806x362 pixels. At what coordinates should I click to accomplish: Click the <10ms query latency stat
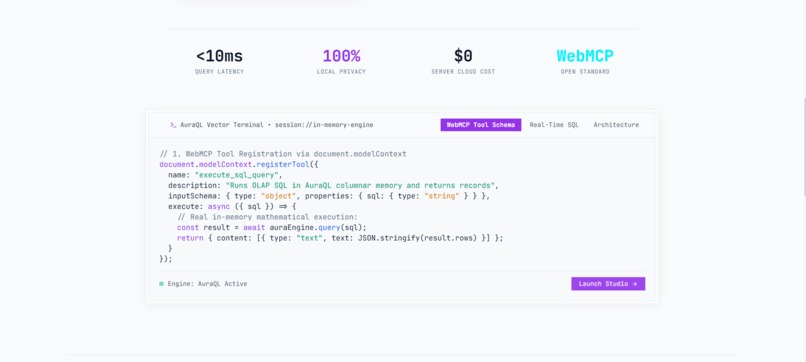pyautogui.click(x=219, y=56)
